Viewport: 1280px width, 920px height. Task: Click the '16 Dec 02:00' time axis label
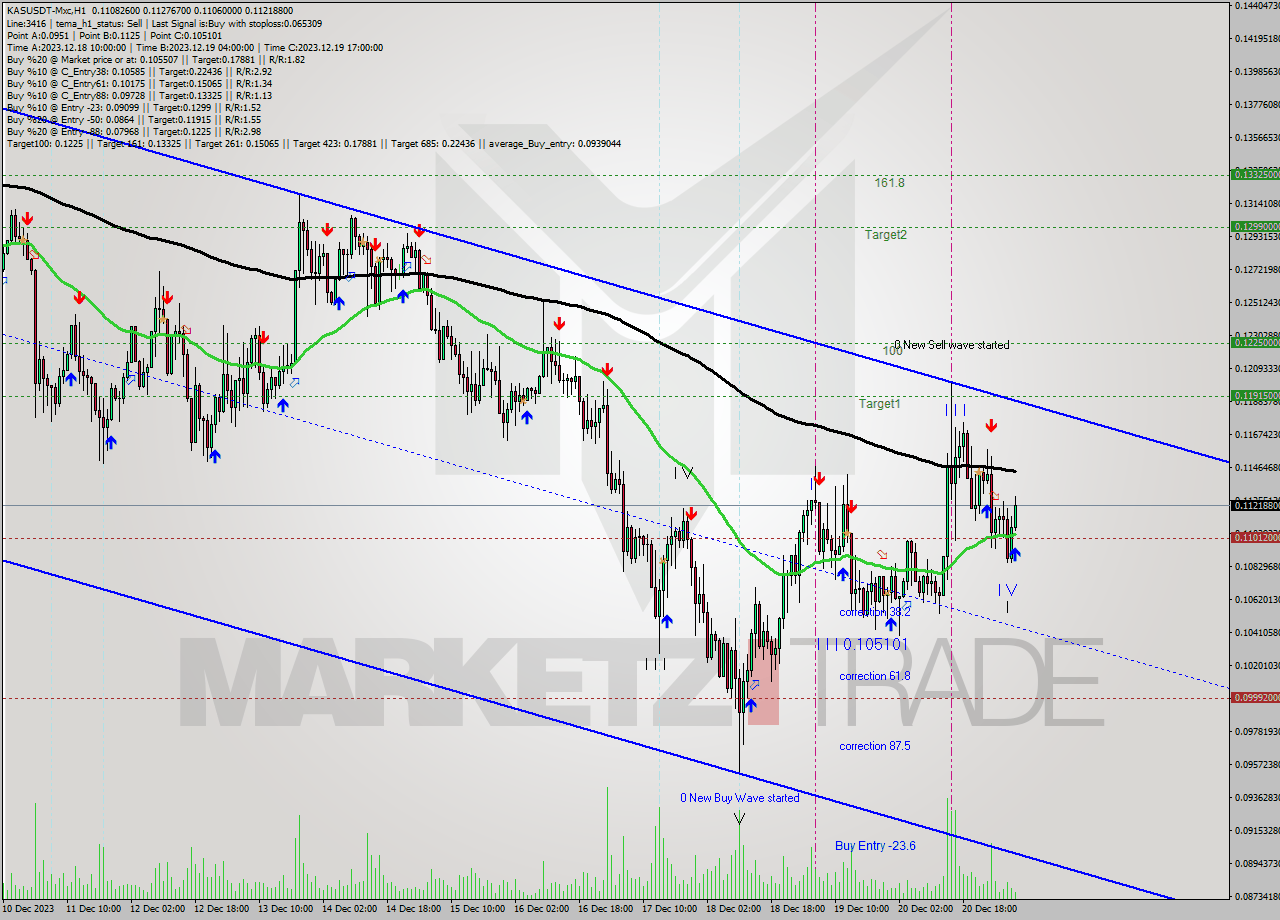point(541,909)
